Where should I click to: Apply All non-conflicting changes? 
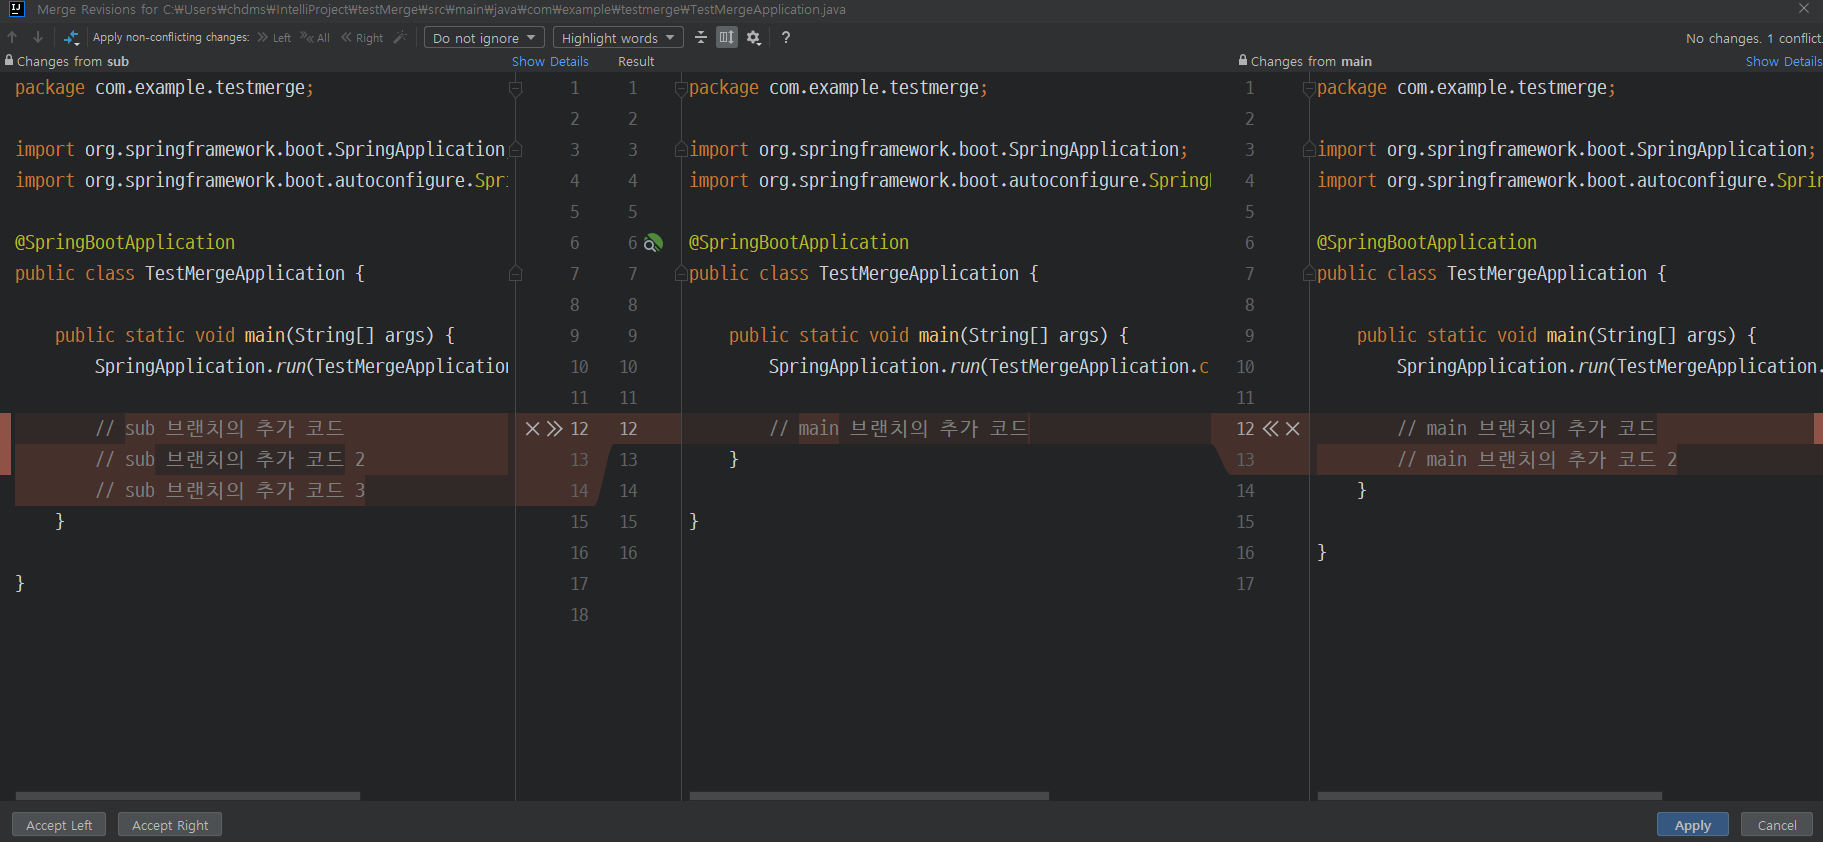315,38
